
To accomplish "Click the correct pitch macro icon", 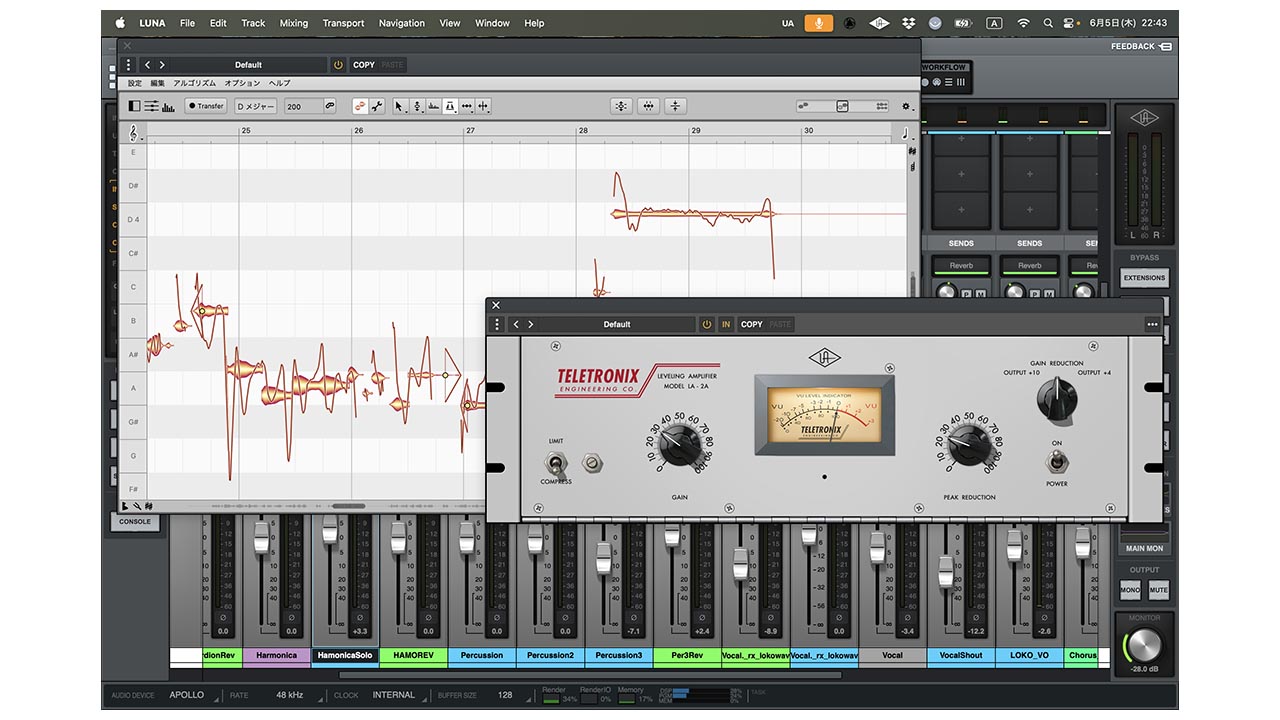I will click(x=621, y=106).
